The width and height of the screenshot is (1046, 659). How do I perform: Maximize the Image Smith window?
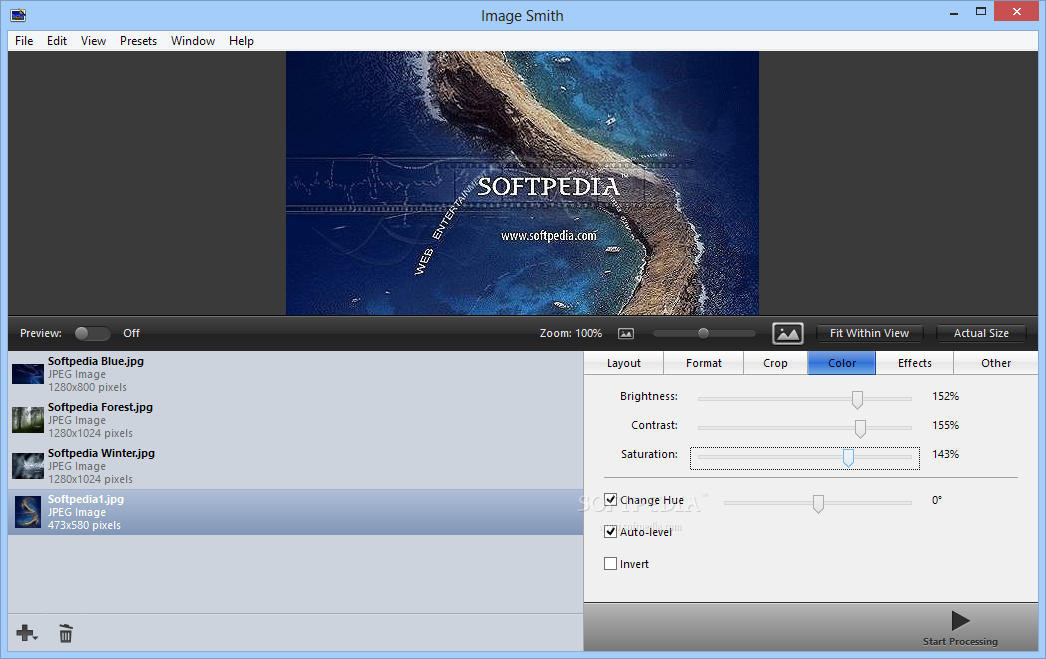981,12
